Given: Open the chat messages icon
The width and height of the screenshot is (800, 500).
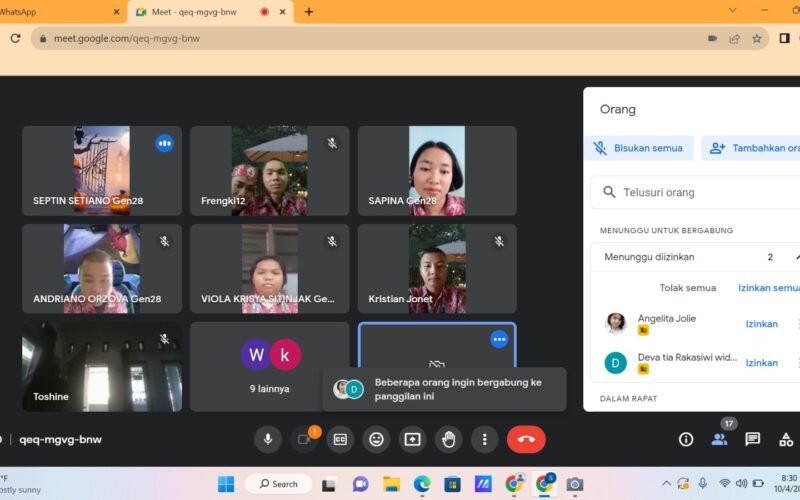Looking at the screenshot, I should [x=753, y=439].
